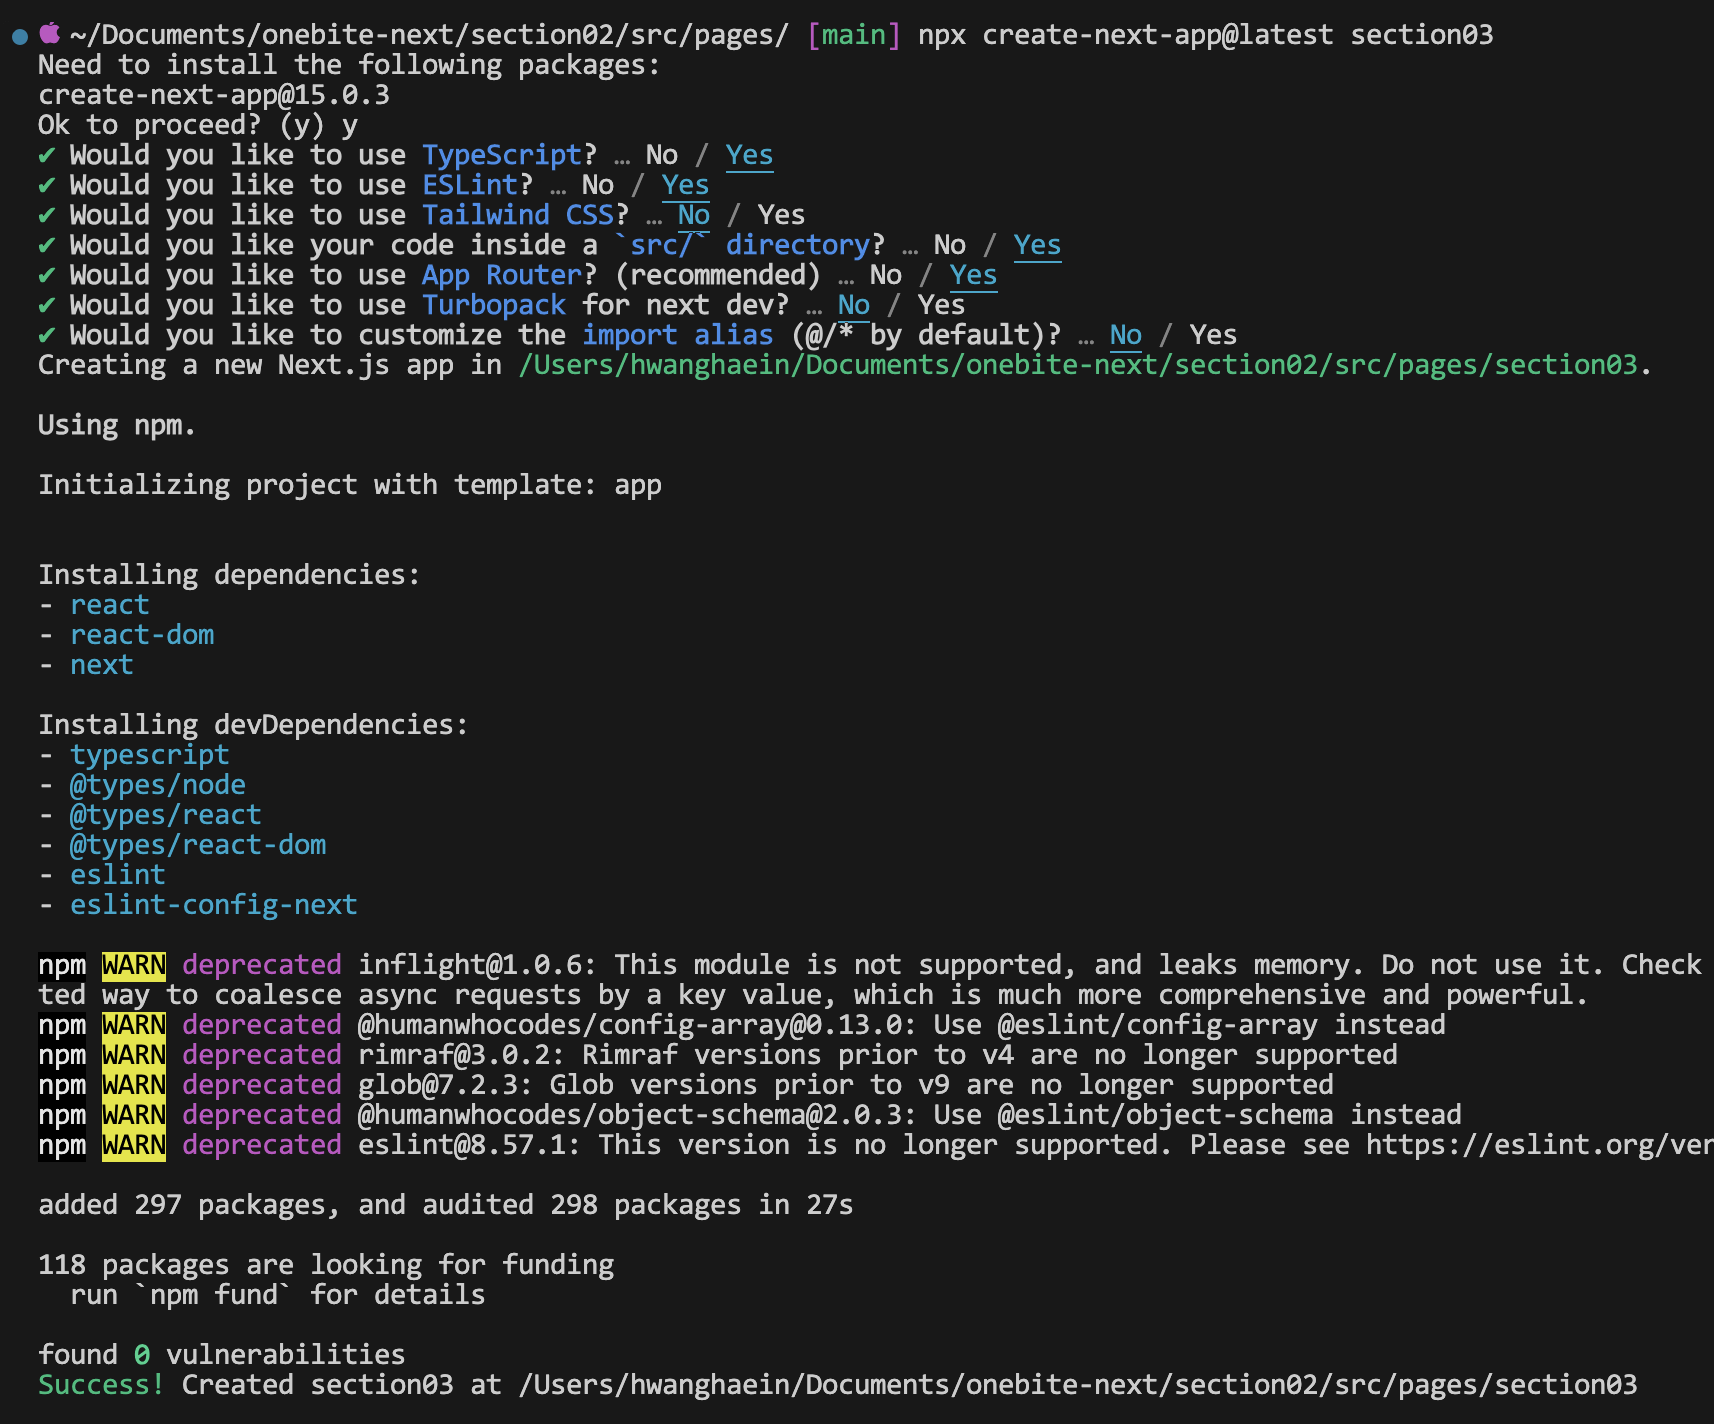The image size is (1714, 1424).
Task: Click the green 'Success!' message
Action: [x=102, y=1386]
